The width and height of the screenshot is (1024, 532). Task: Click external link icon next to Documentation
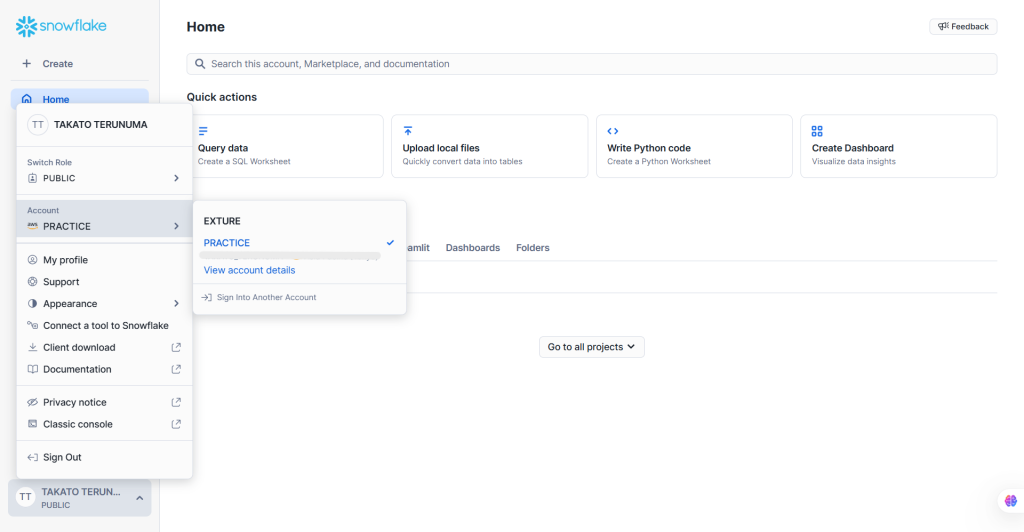pos(176,369)
